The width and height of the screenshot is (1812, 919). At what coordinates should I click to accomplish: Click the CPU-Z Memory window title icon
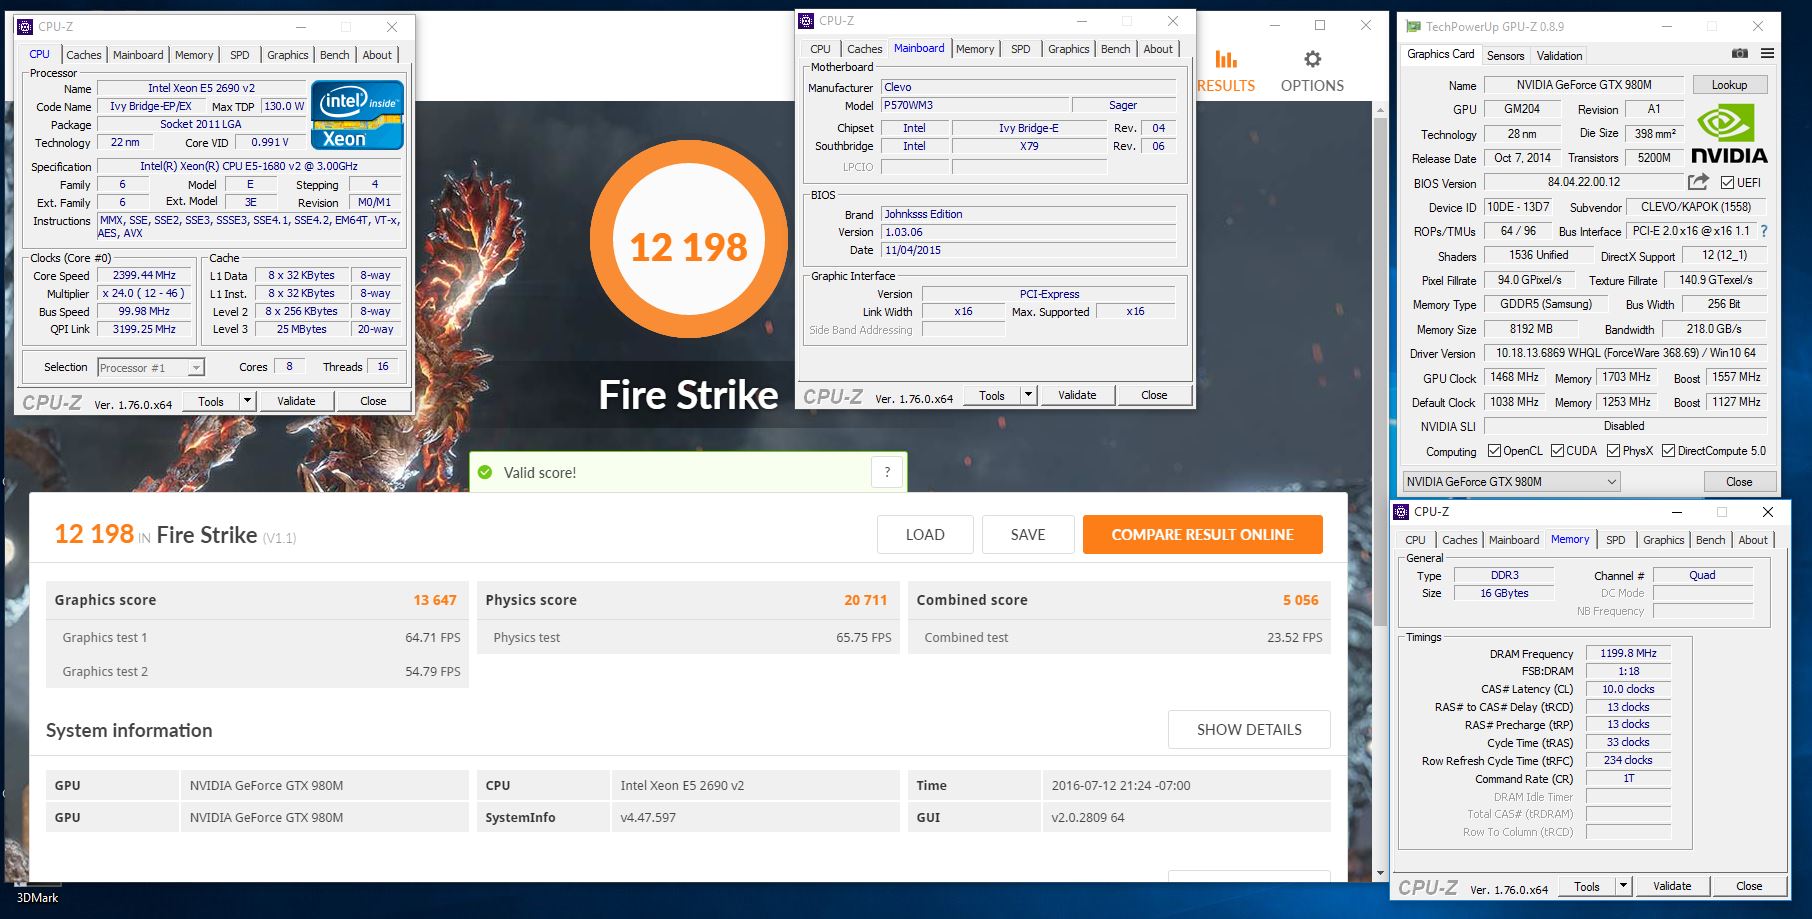pos(1402,511)
